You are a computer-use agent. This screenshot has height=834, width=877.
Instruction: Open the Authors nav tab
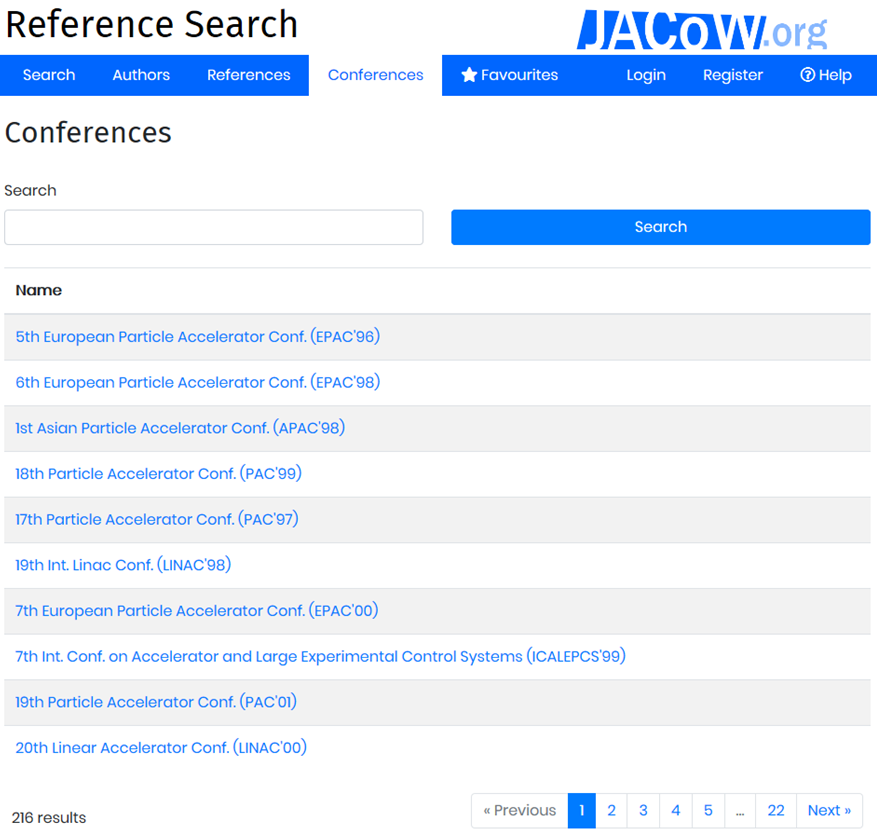[141, 75]
